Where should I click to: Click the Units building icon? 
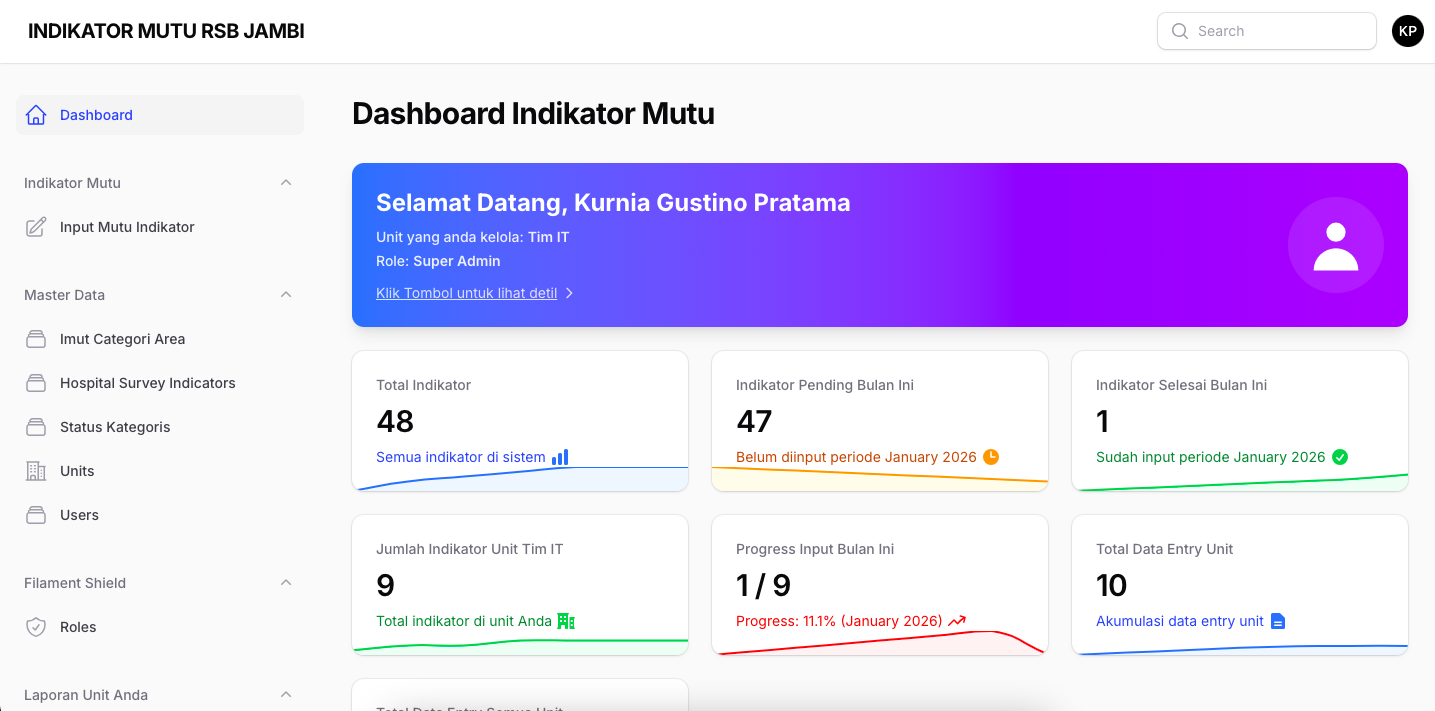pos(36,471)
